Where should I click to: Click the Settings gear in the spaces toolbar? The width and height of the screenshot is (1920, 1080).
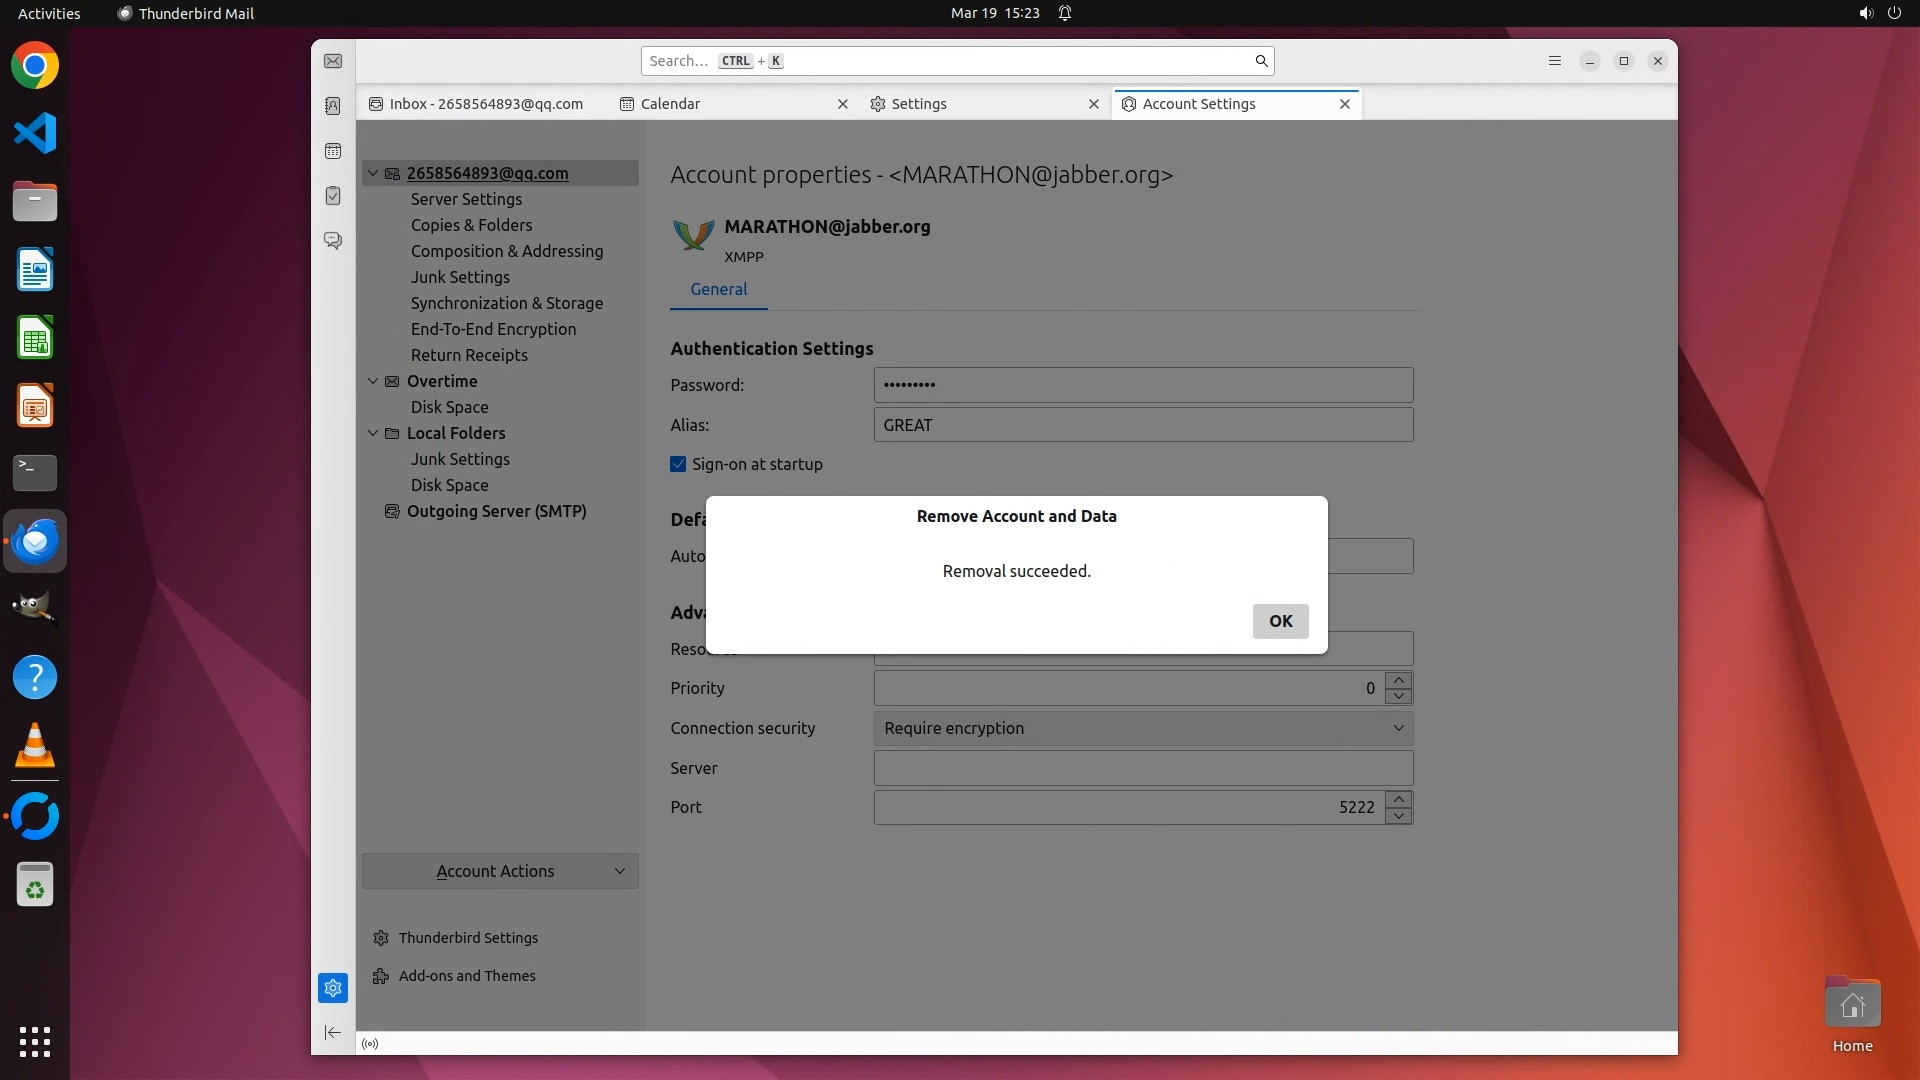coord(333,988)
